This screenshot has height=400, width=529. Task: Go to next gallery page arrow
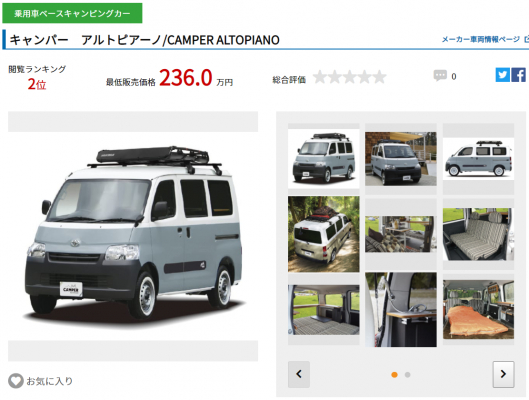503,374
